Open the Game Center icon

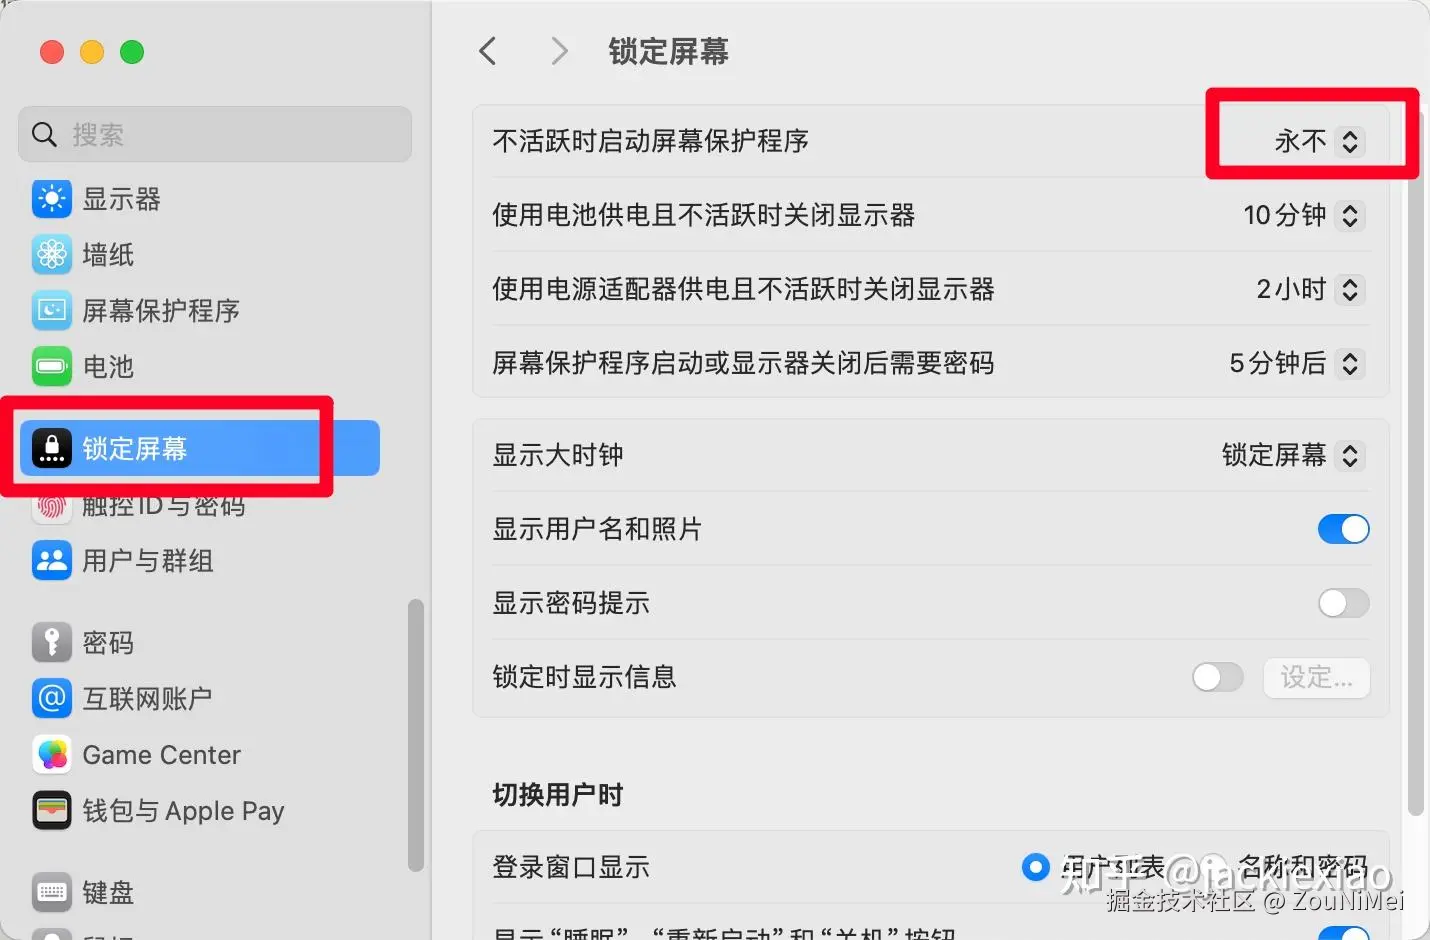point(51,755)
